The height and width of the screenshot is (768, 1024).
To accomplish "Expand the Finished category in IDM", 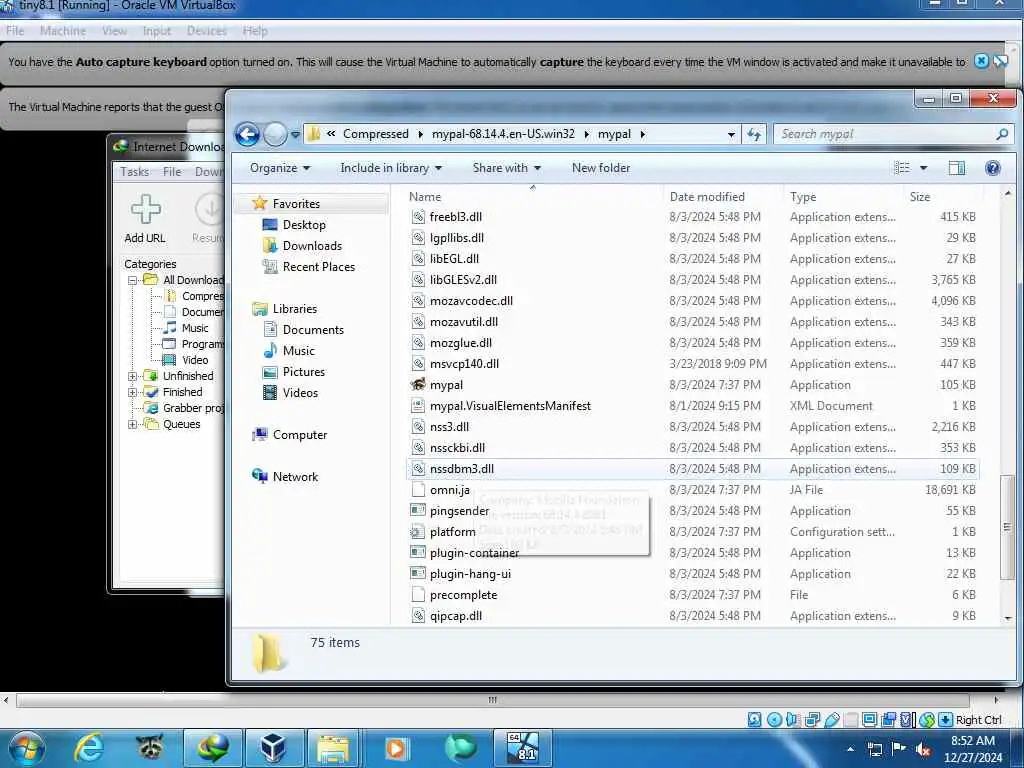I will tap(133, 392).
